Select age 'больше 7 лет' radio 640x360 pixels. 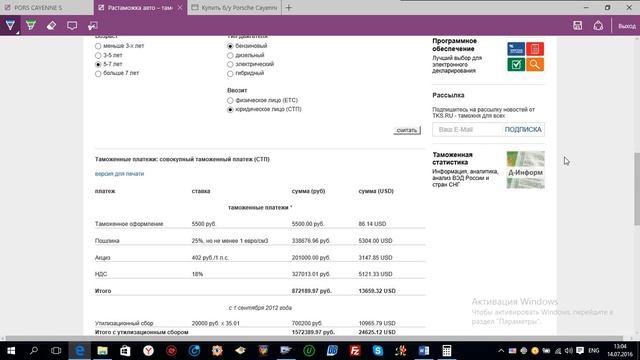98,73
